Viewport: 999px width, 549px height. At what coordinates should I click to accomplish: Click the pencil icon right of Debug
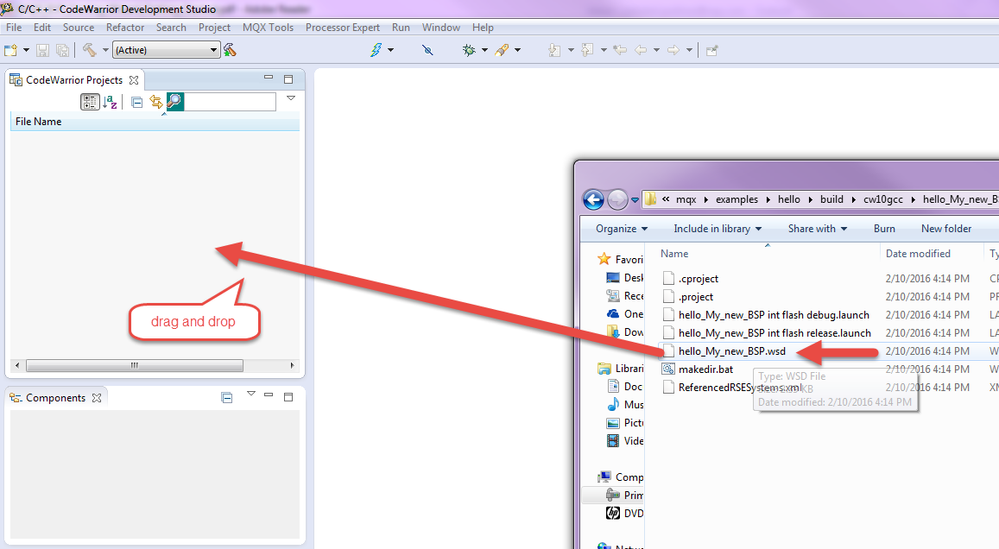point(502,50)
